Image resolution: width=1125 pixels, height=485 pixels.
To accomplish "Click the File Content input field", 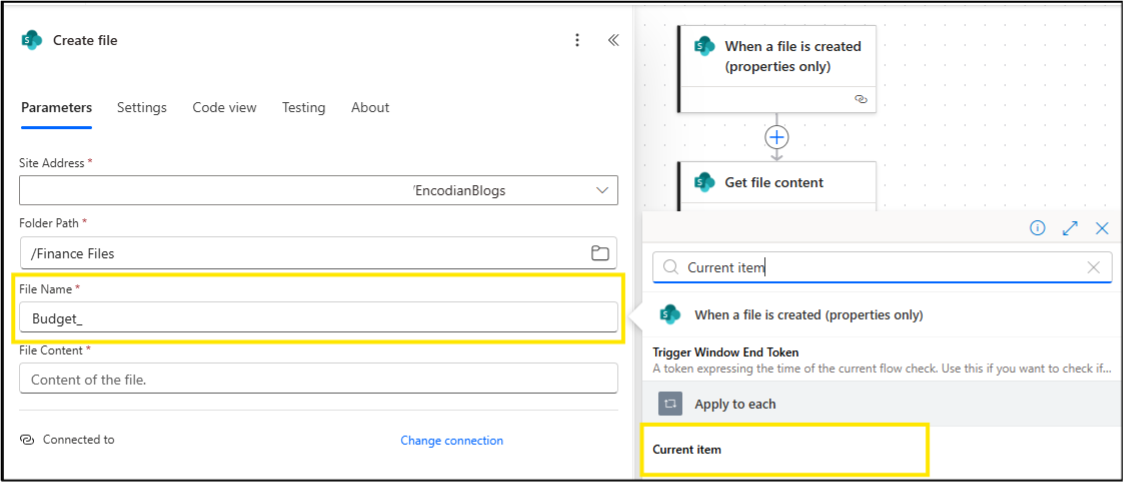I will click(x=318, y=379).
